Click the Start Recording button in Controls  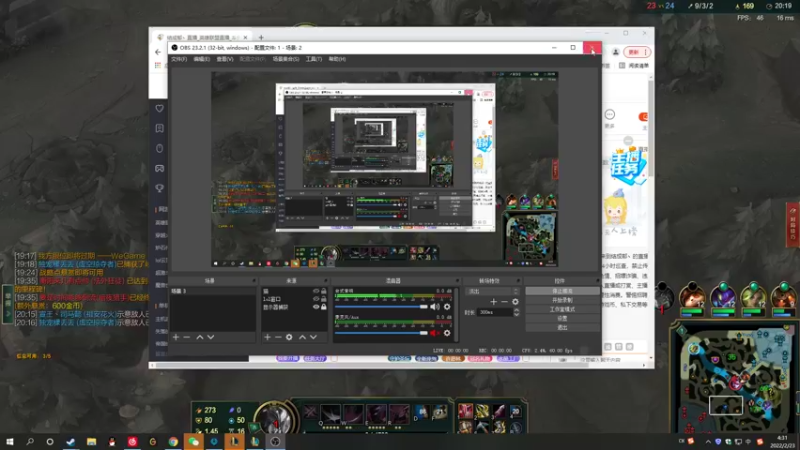click(562, 300)
